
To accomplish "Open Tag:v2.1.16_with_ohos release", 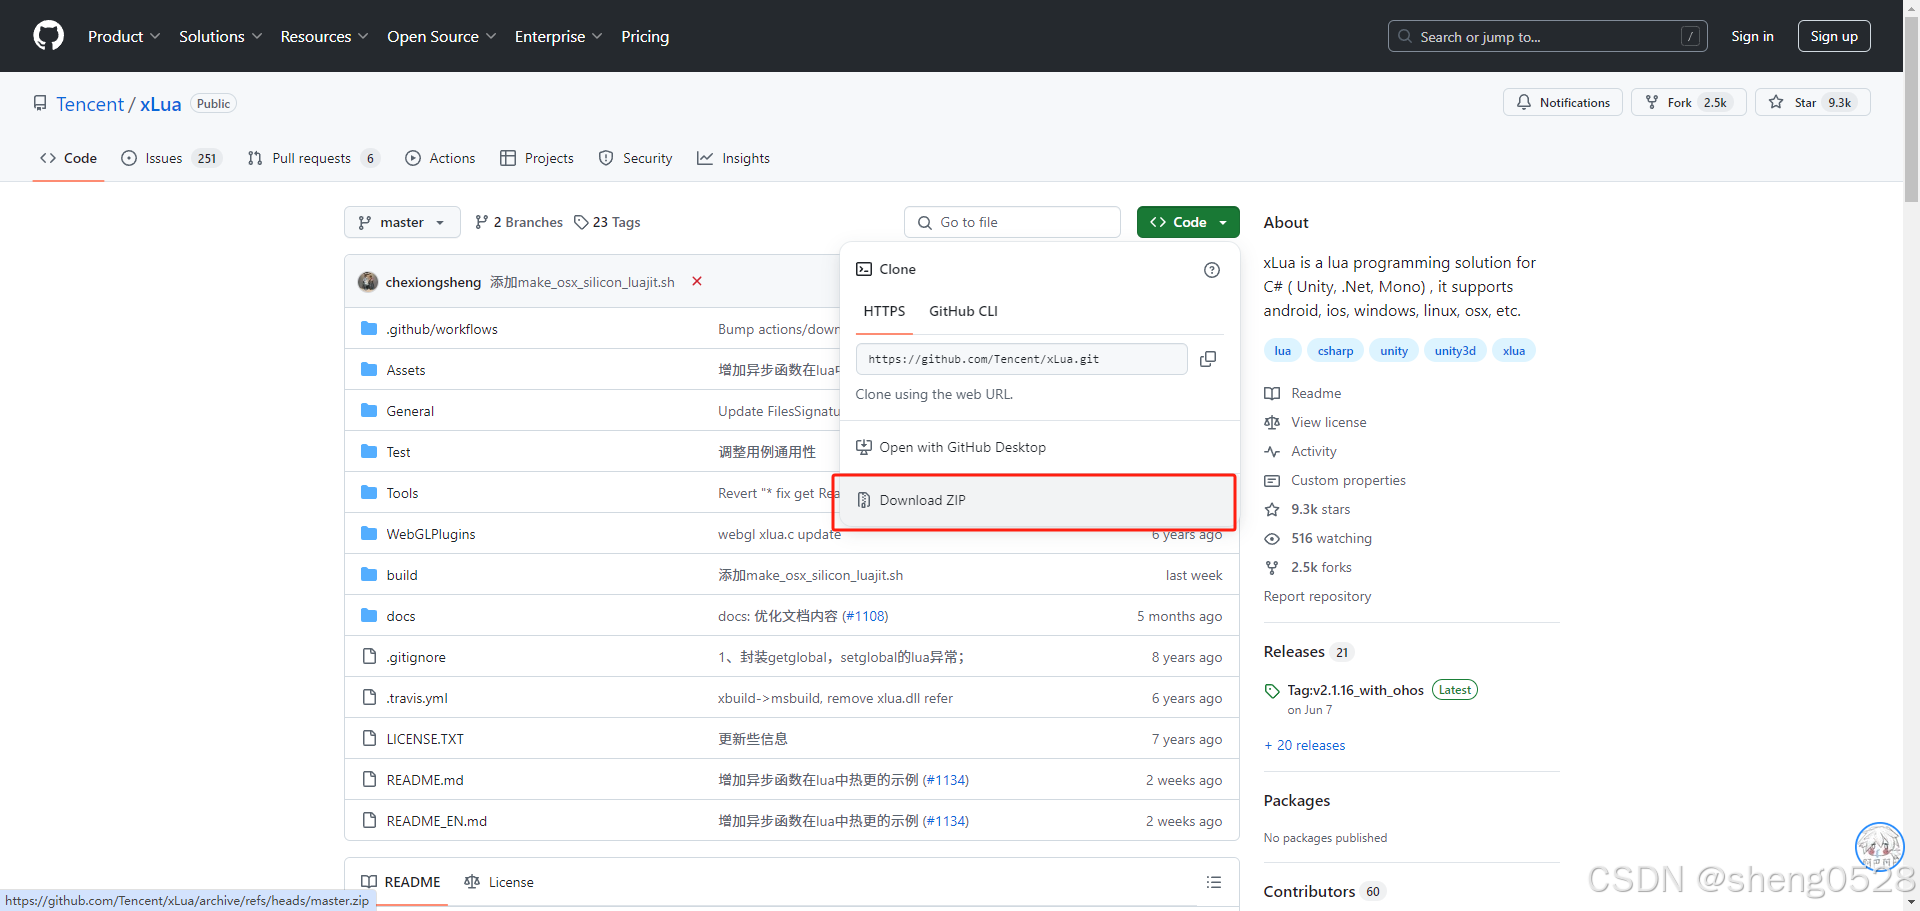I will pyautogui.click(x=1355, y=690).
